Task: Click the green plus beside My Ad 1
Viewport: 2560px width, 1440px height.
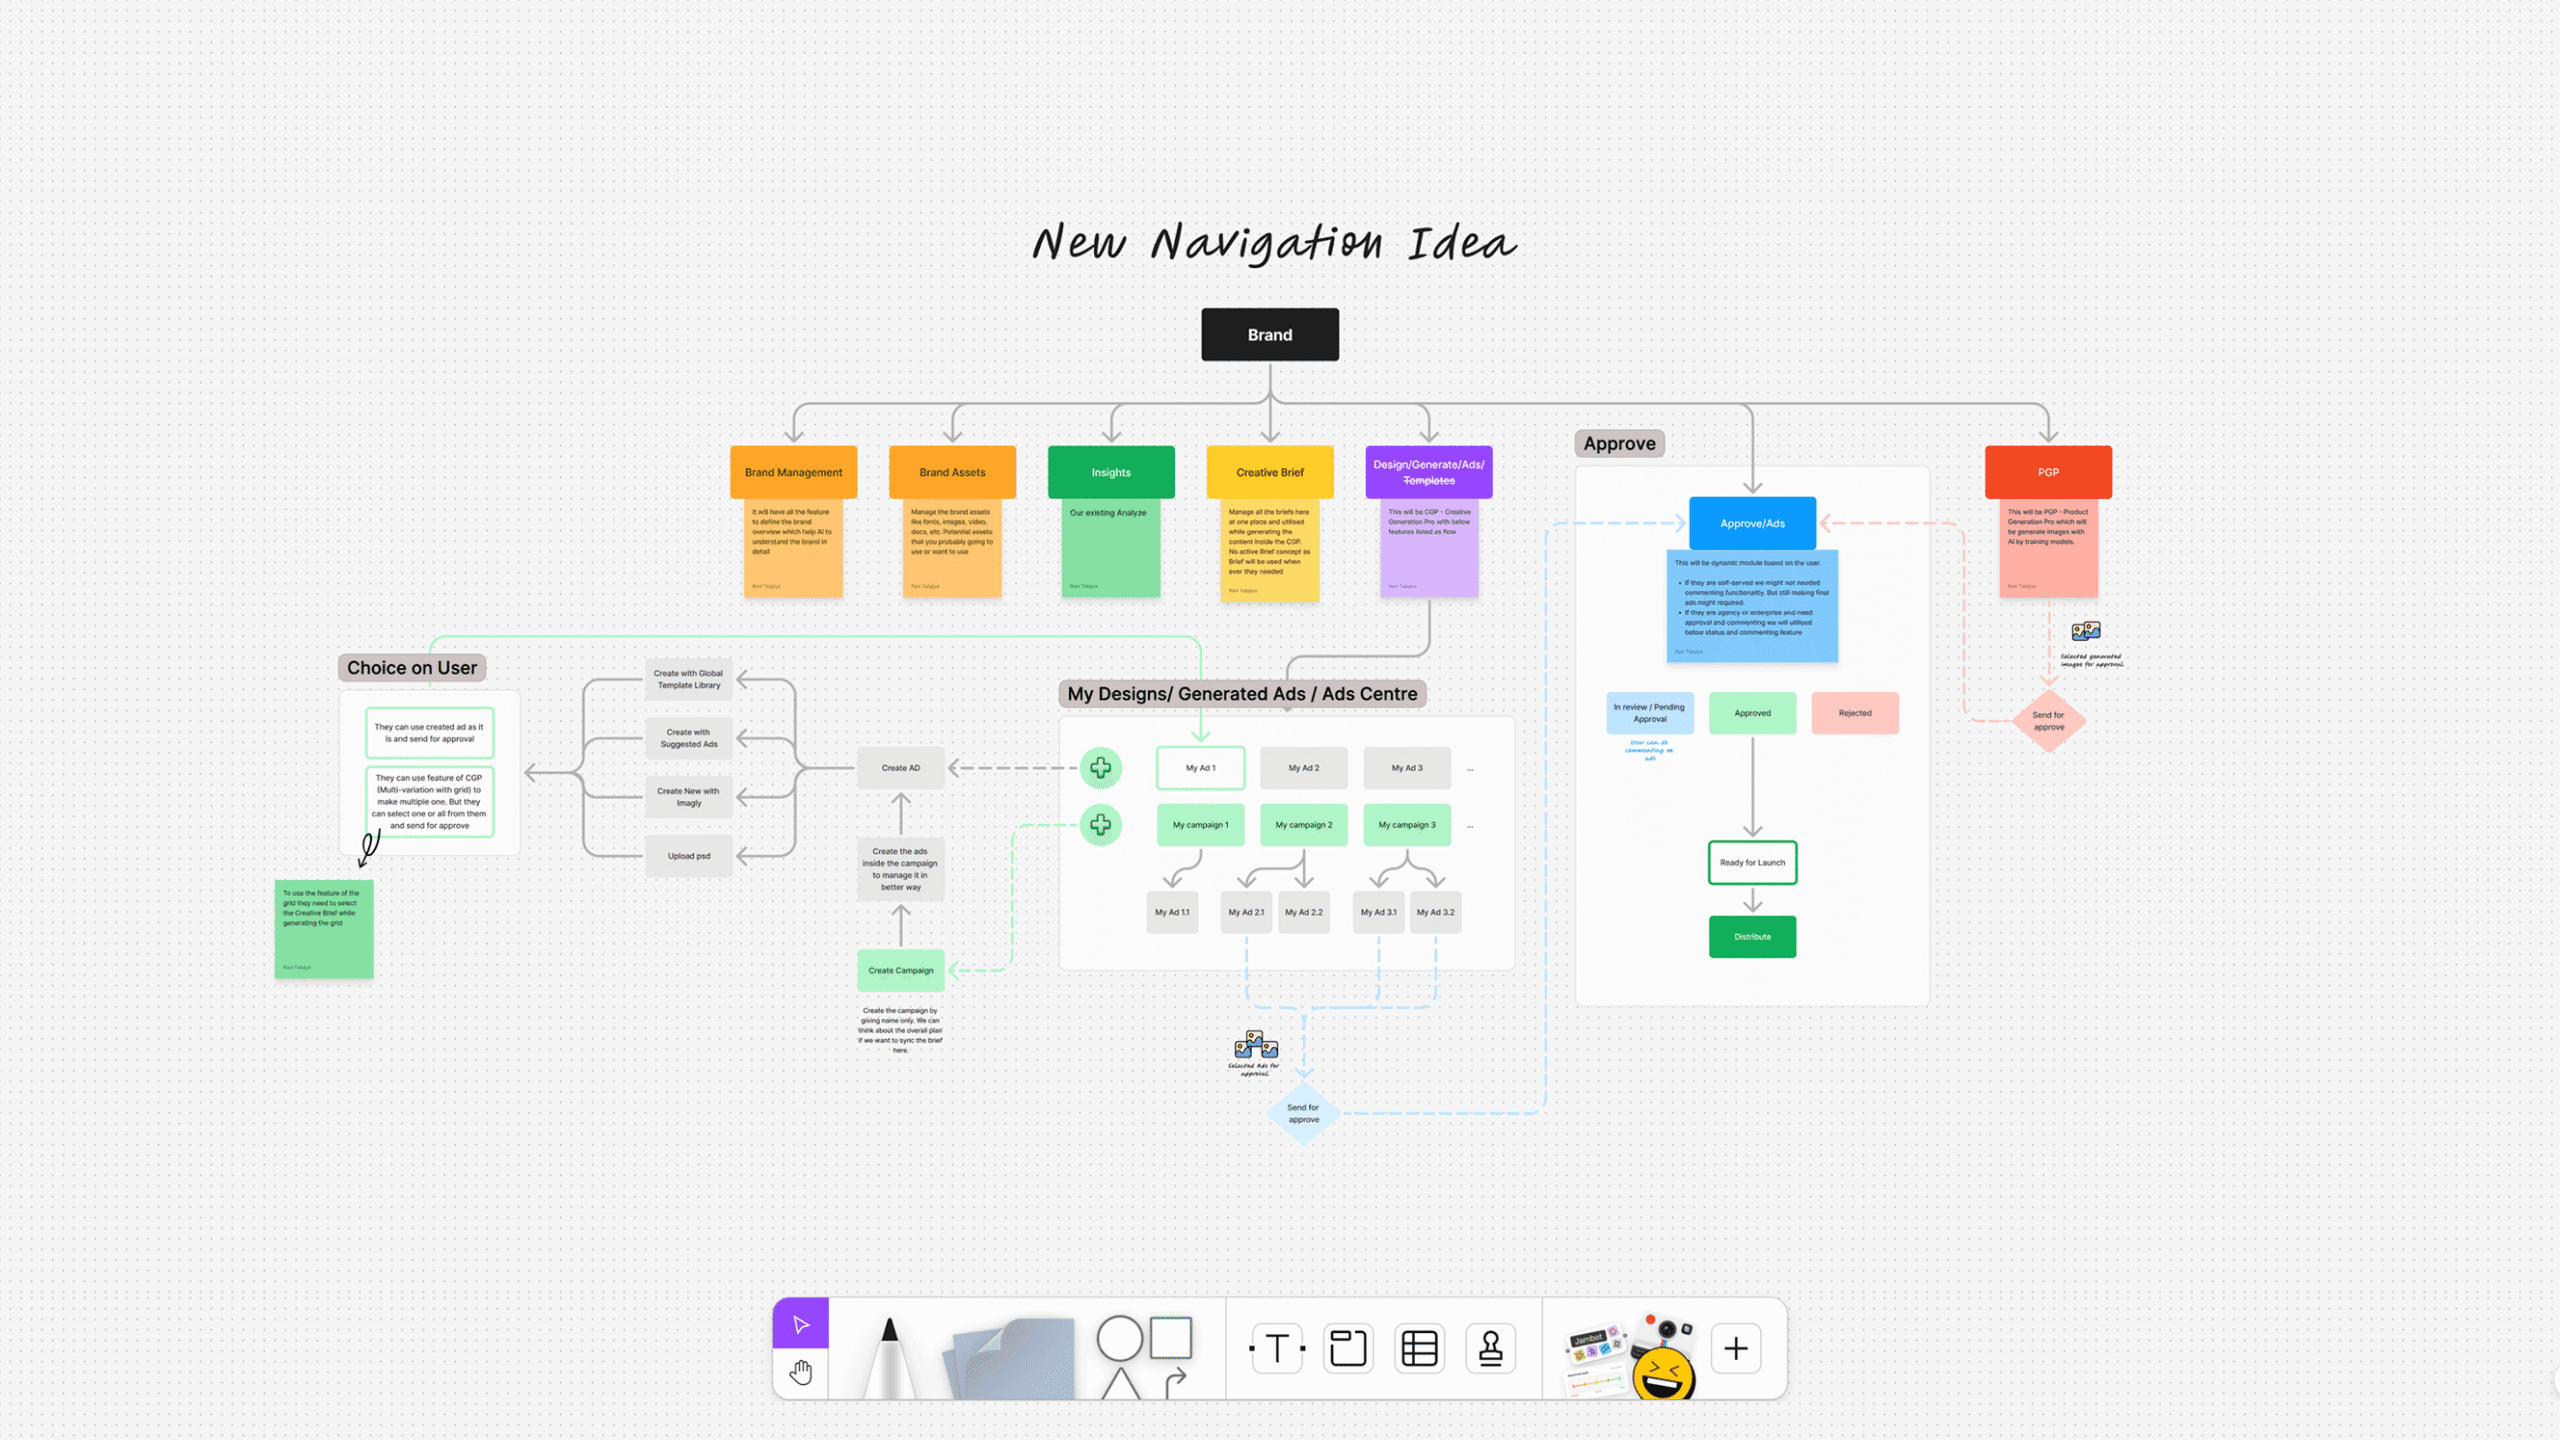Action: point(1100,767)
